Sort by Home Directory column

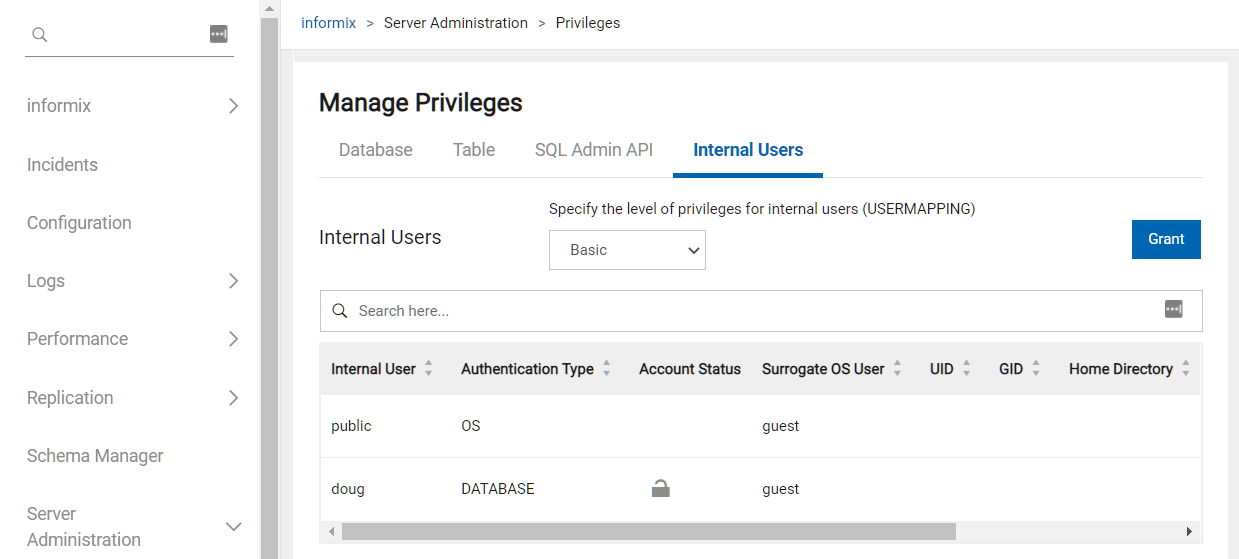(1185, 369)
